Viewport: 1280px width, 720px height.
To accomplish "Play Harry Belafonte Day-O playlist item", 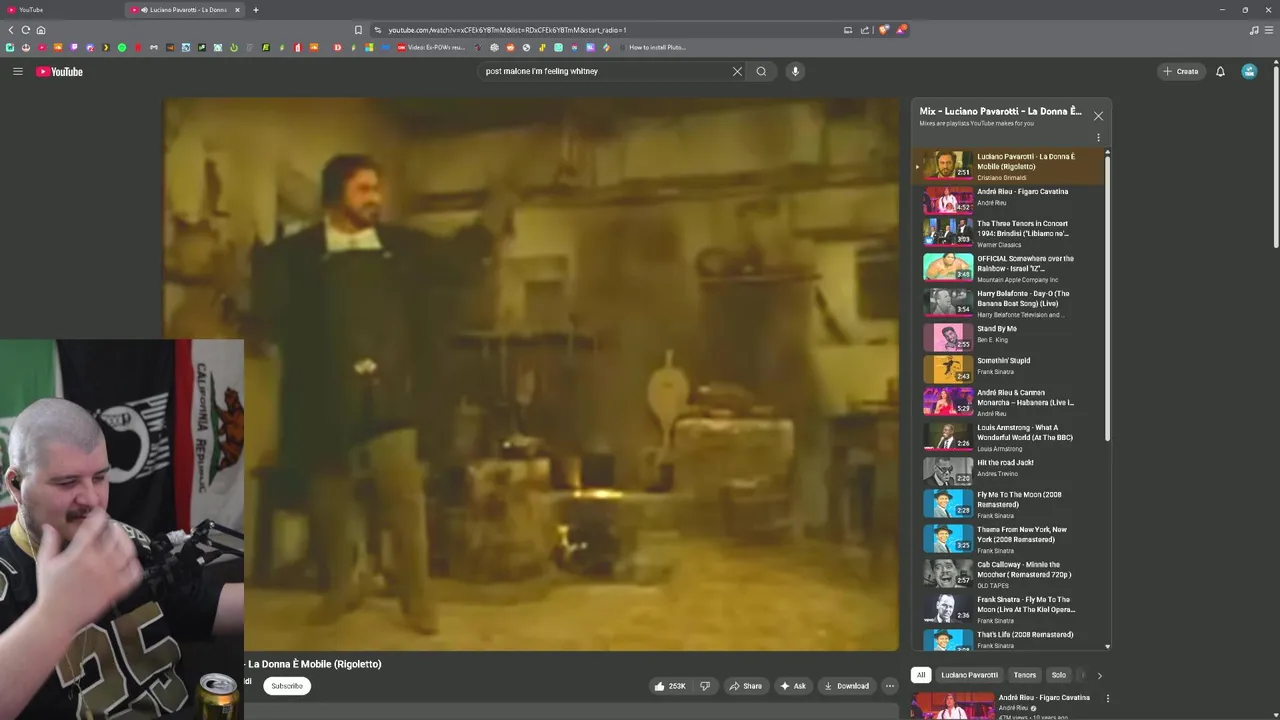I will click(x=1010, y=303).
